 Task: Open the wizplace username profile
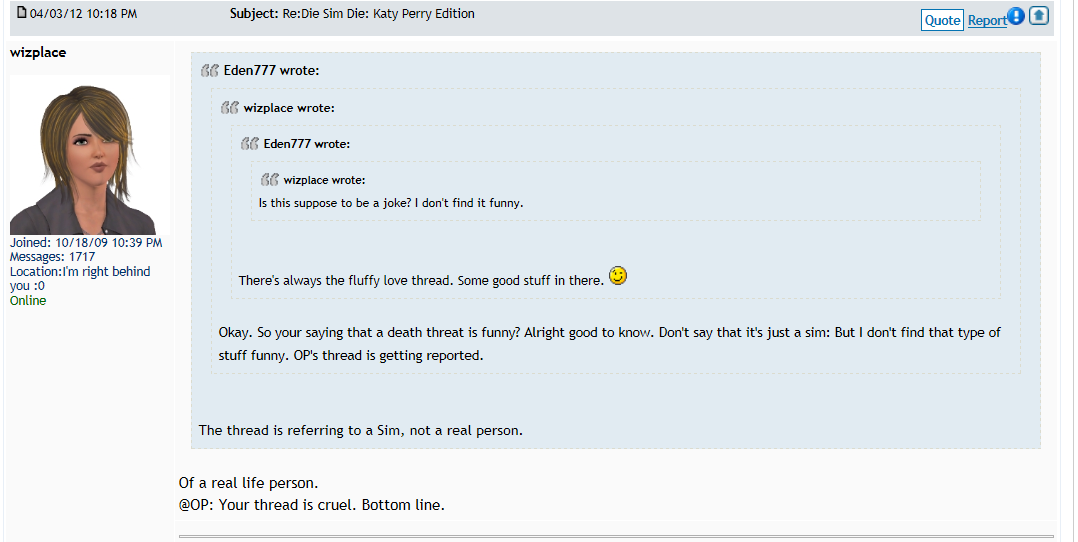38,52
